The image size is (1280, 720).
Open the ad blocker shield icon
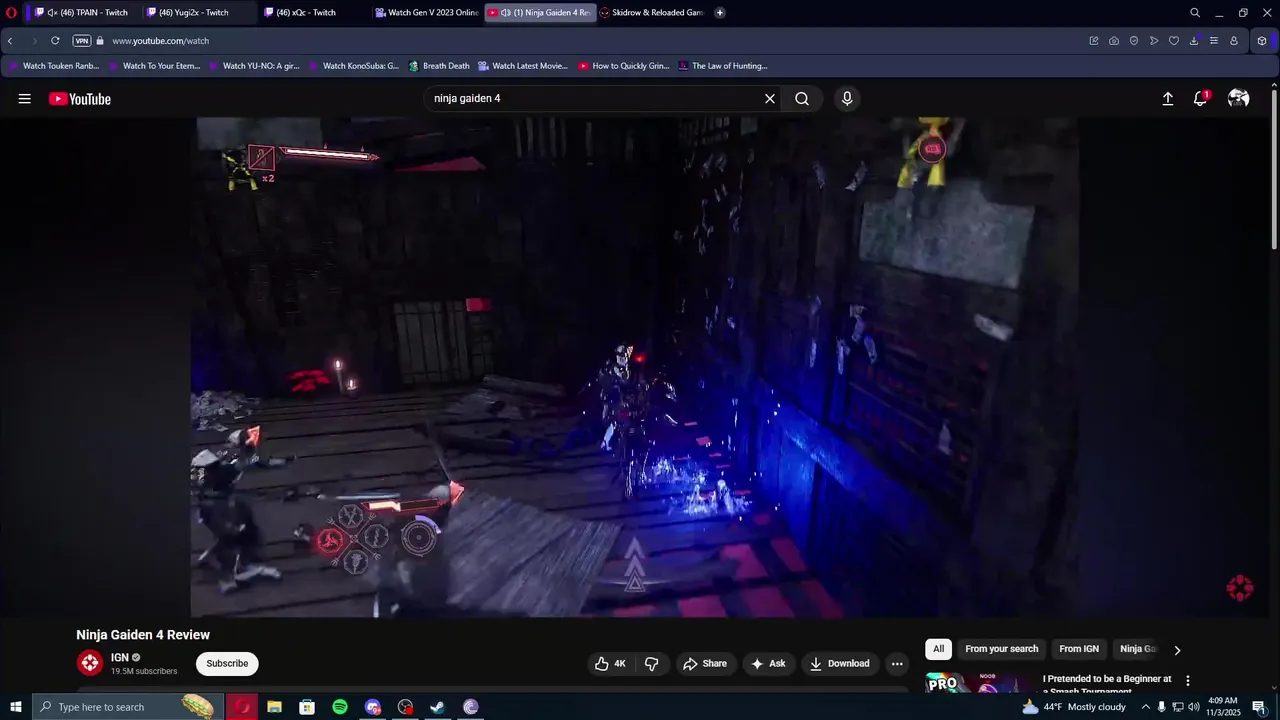[x=1134, y=41]
